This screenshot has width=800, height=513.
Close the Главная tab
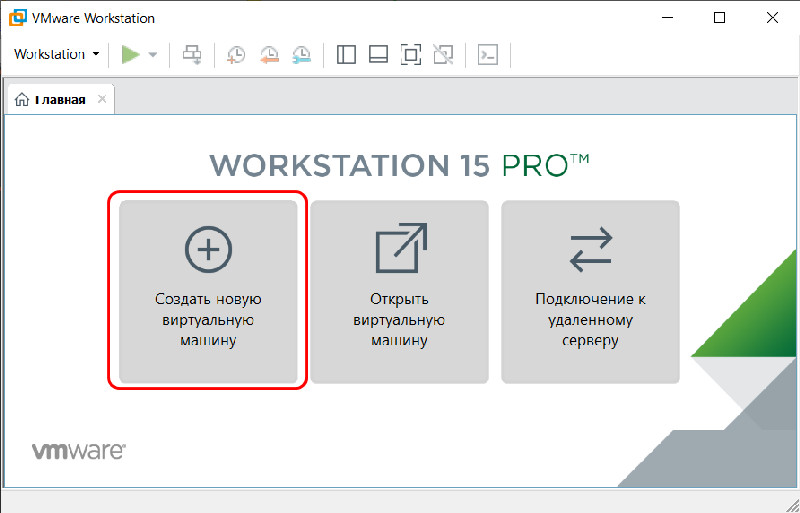coord(102,99)
